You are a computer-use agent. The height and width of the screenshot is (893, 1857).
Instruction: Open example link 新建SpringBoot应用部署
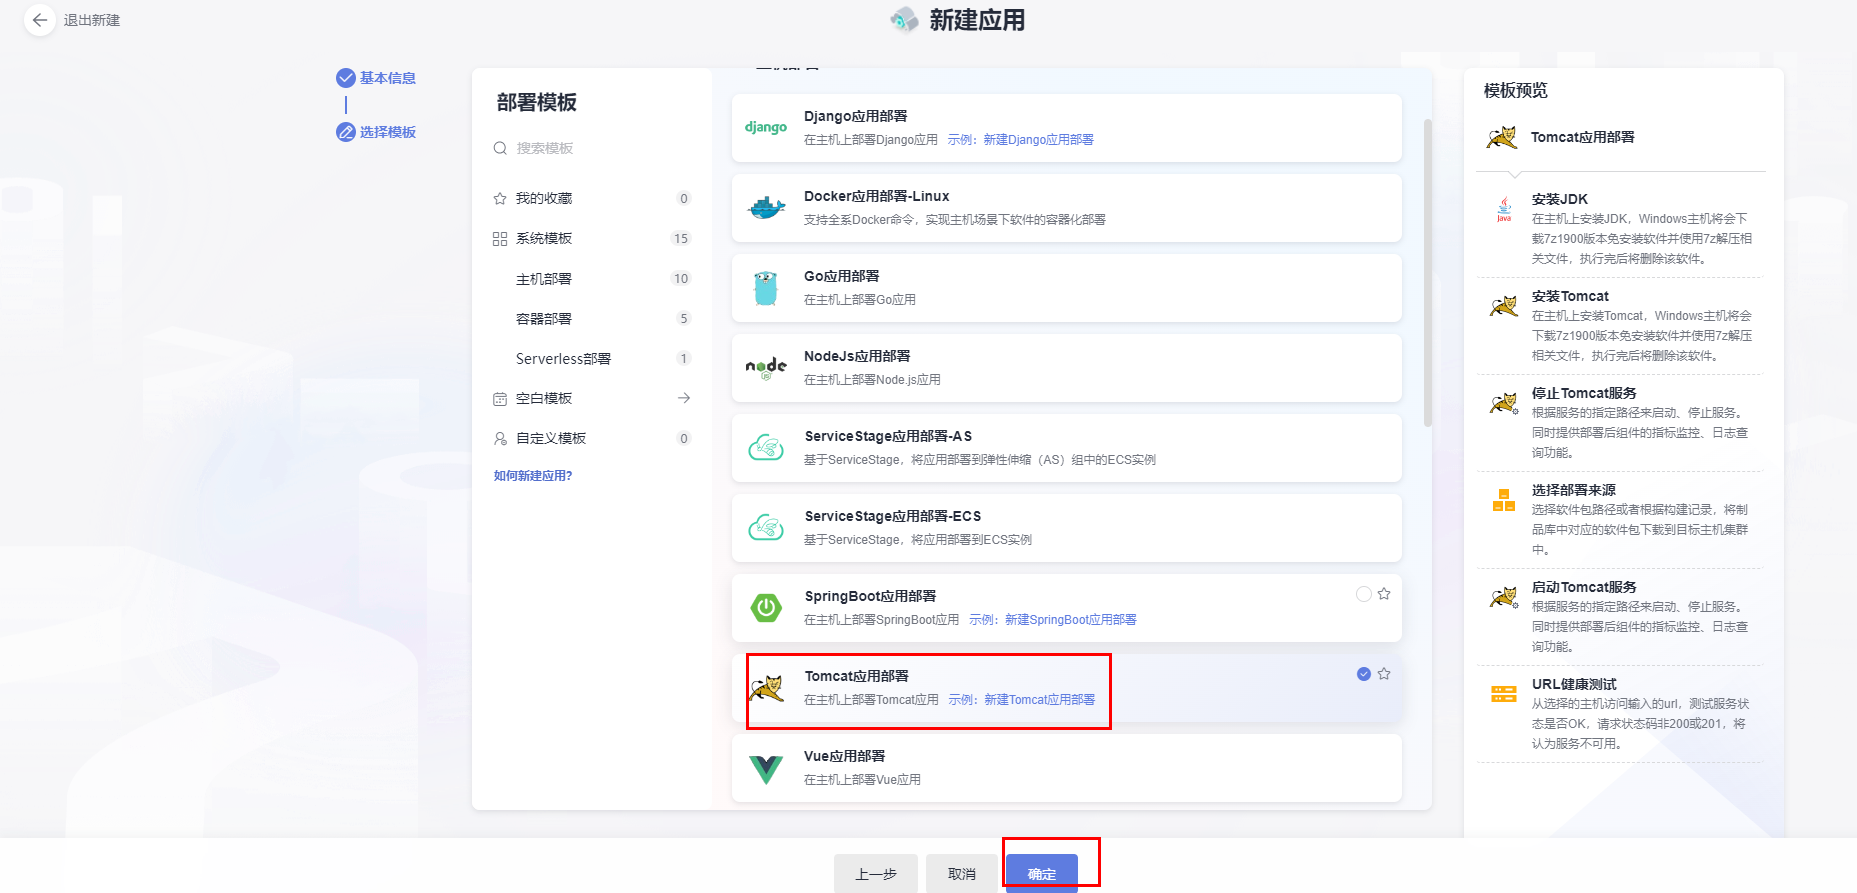click(1070, 620)
